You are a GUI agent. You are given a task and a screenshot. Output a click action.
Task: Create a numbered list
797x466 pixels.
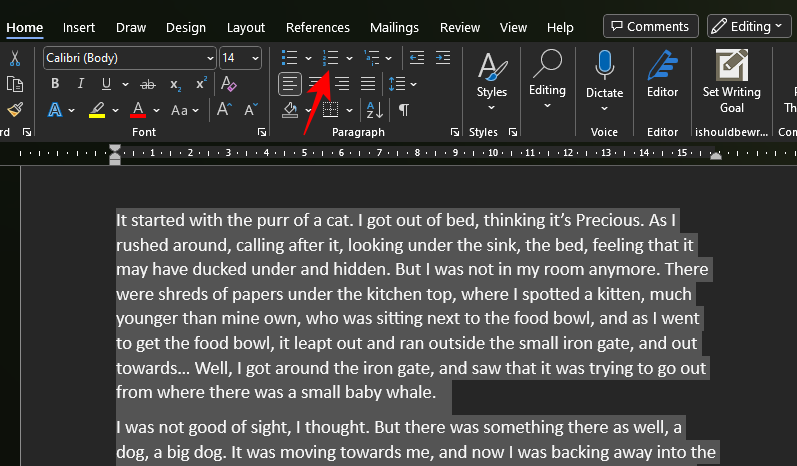[x=330, y=58]
